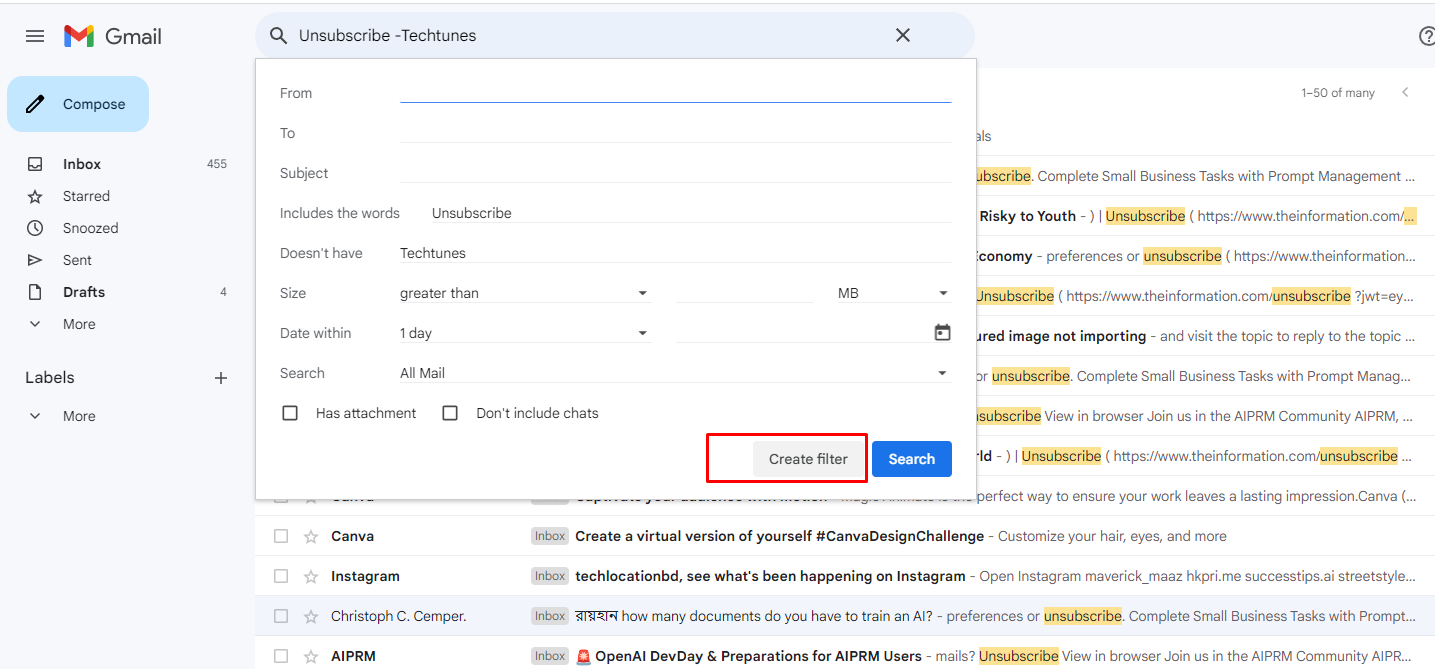Expand More under Labels section
Image resolution: width=1435 pixels, height=669 pixels.
[x=79, y=416]
